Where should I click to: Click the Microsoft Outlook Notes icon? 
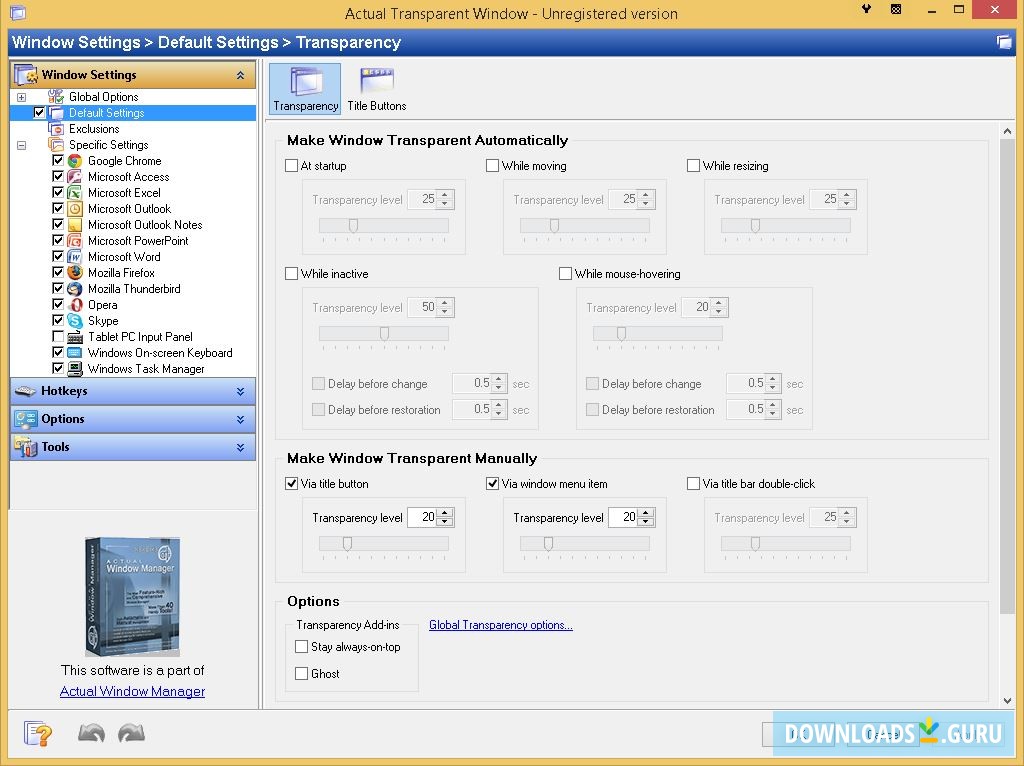click(75, 225)
